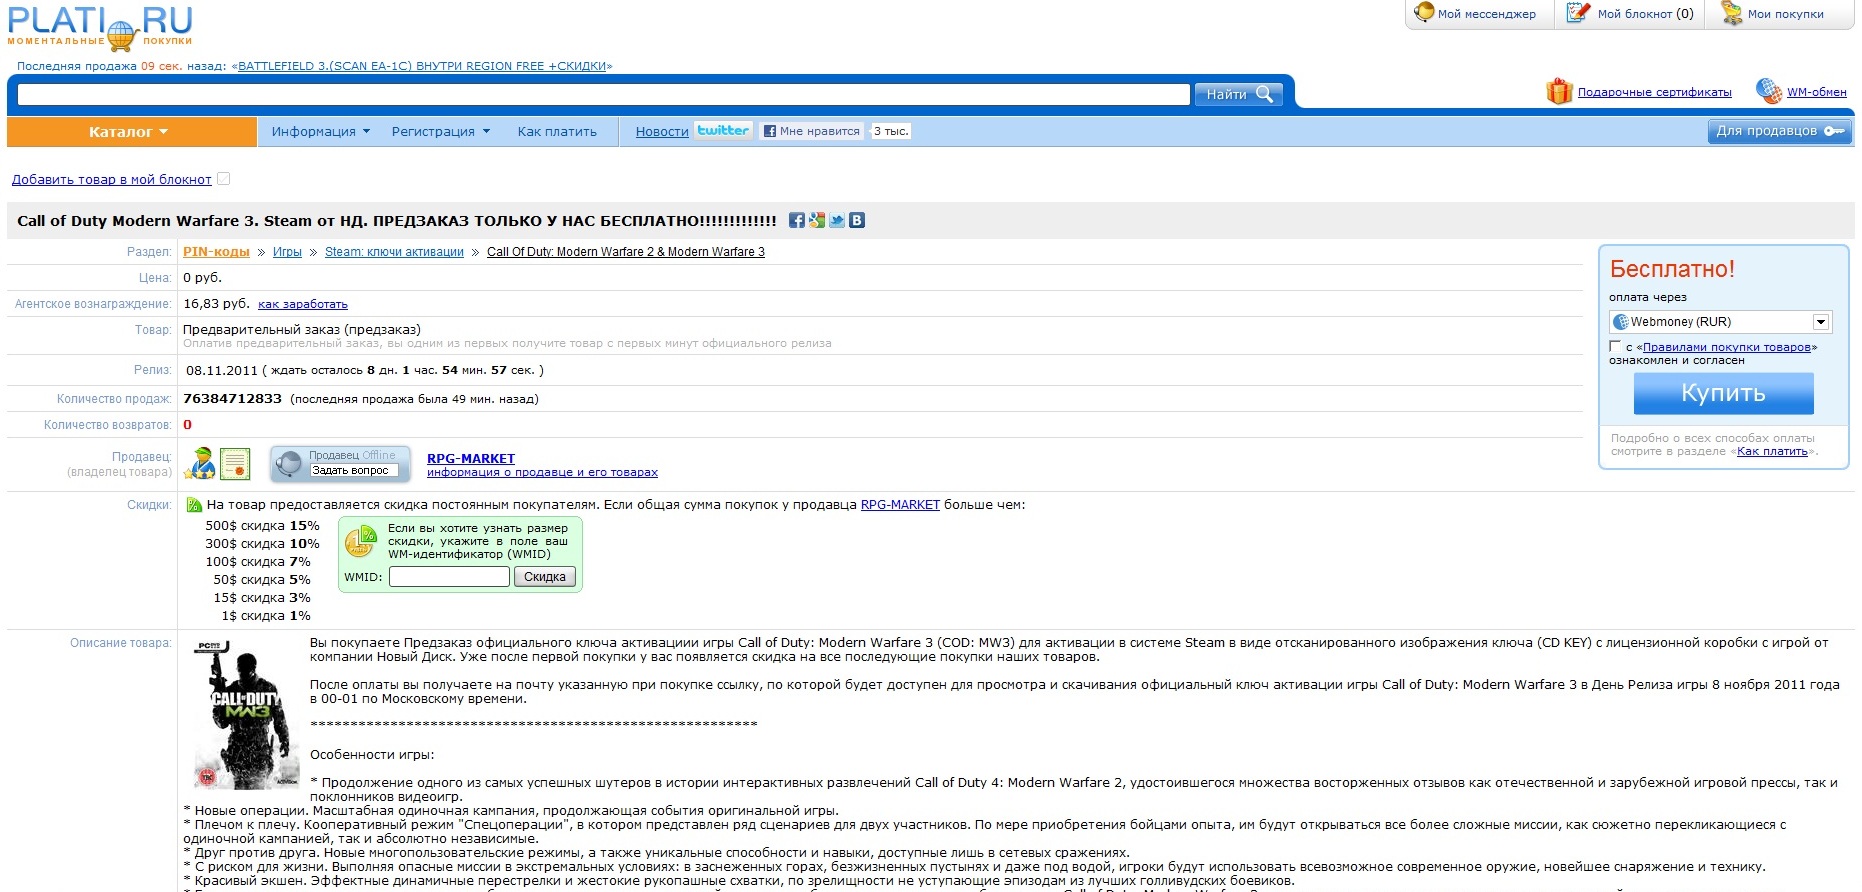Click the Предварительный заказ (предзаказ) text
The width and height of the screenshot is (1862, 892).
302,330
